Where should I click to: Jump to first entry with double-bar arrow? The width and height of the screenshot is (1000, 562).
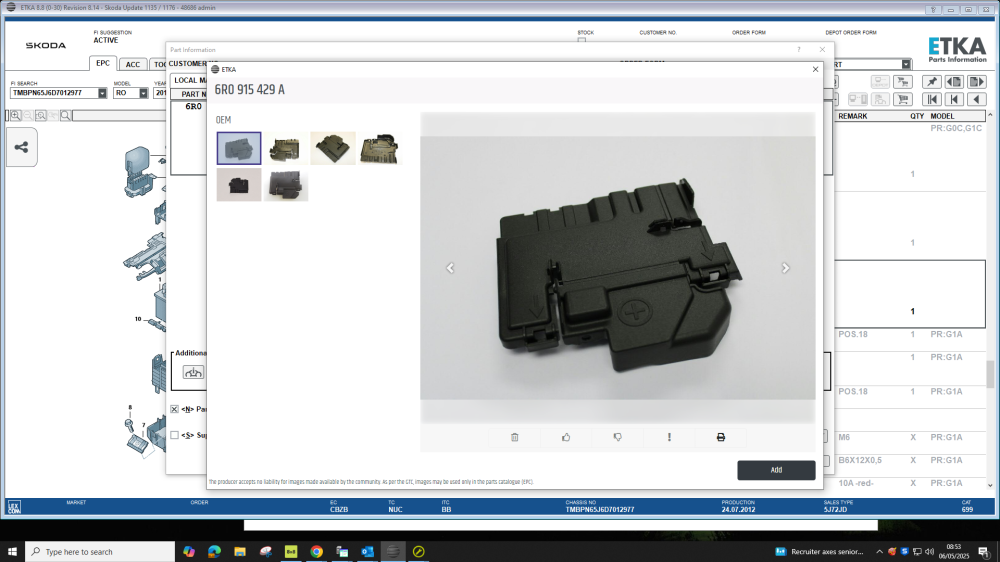pyautogui.click(x=932, y=100)
